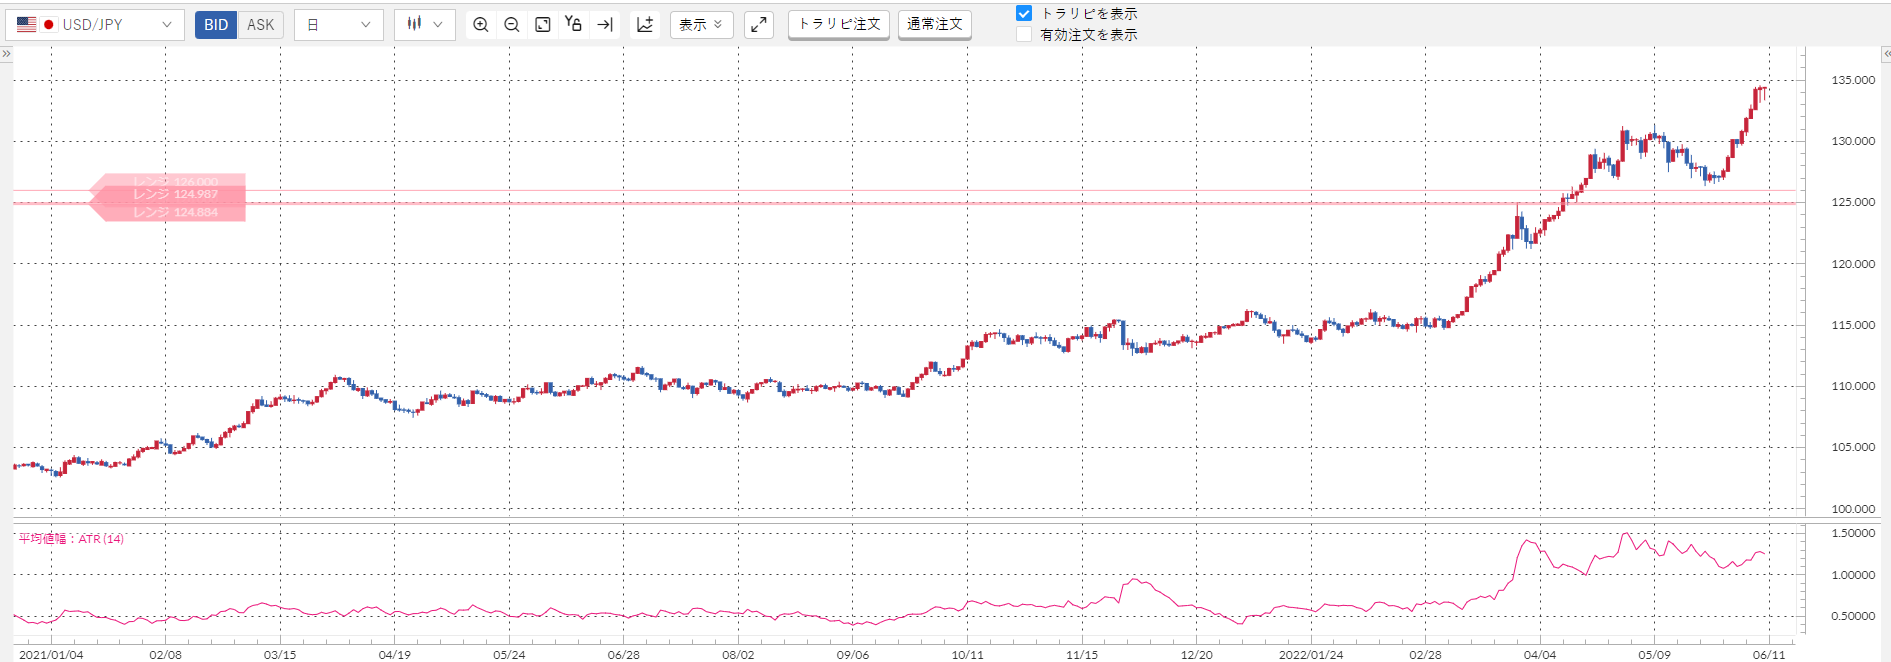The image size is (1891, 662).
Task: Click the 2022/01/24 date label
Action: [x=1311, y=655]
